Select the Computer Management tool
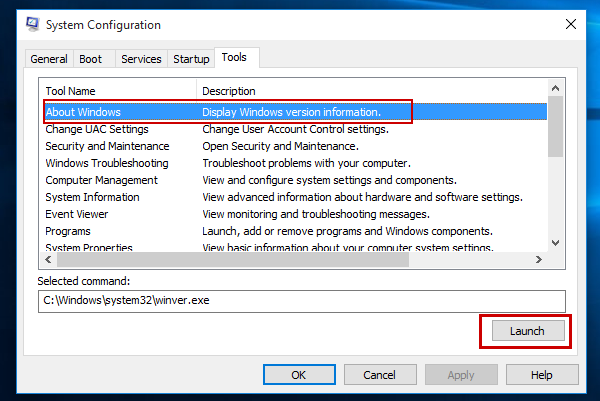The width and height of the screenshot is (600, 401). 295,180
